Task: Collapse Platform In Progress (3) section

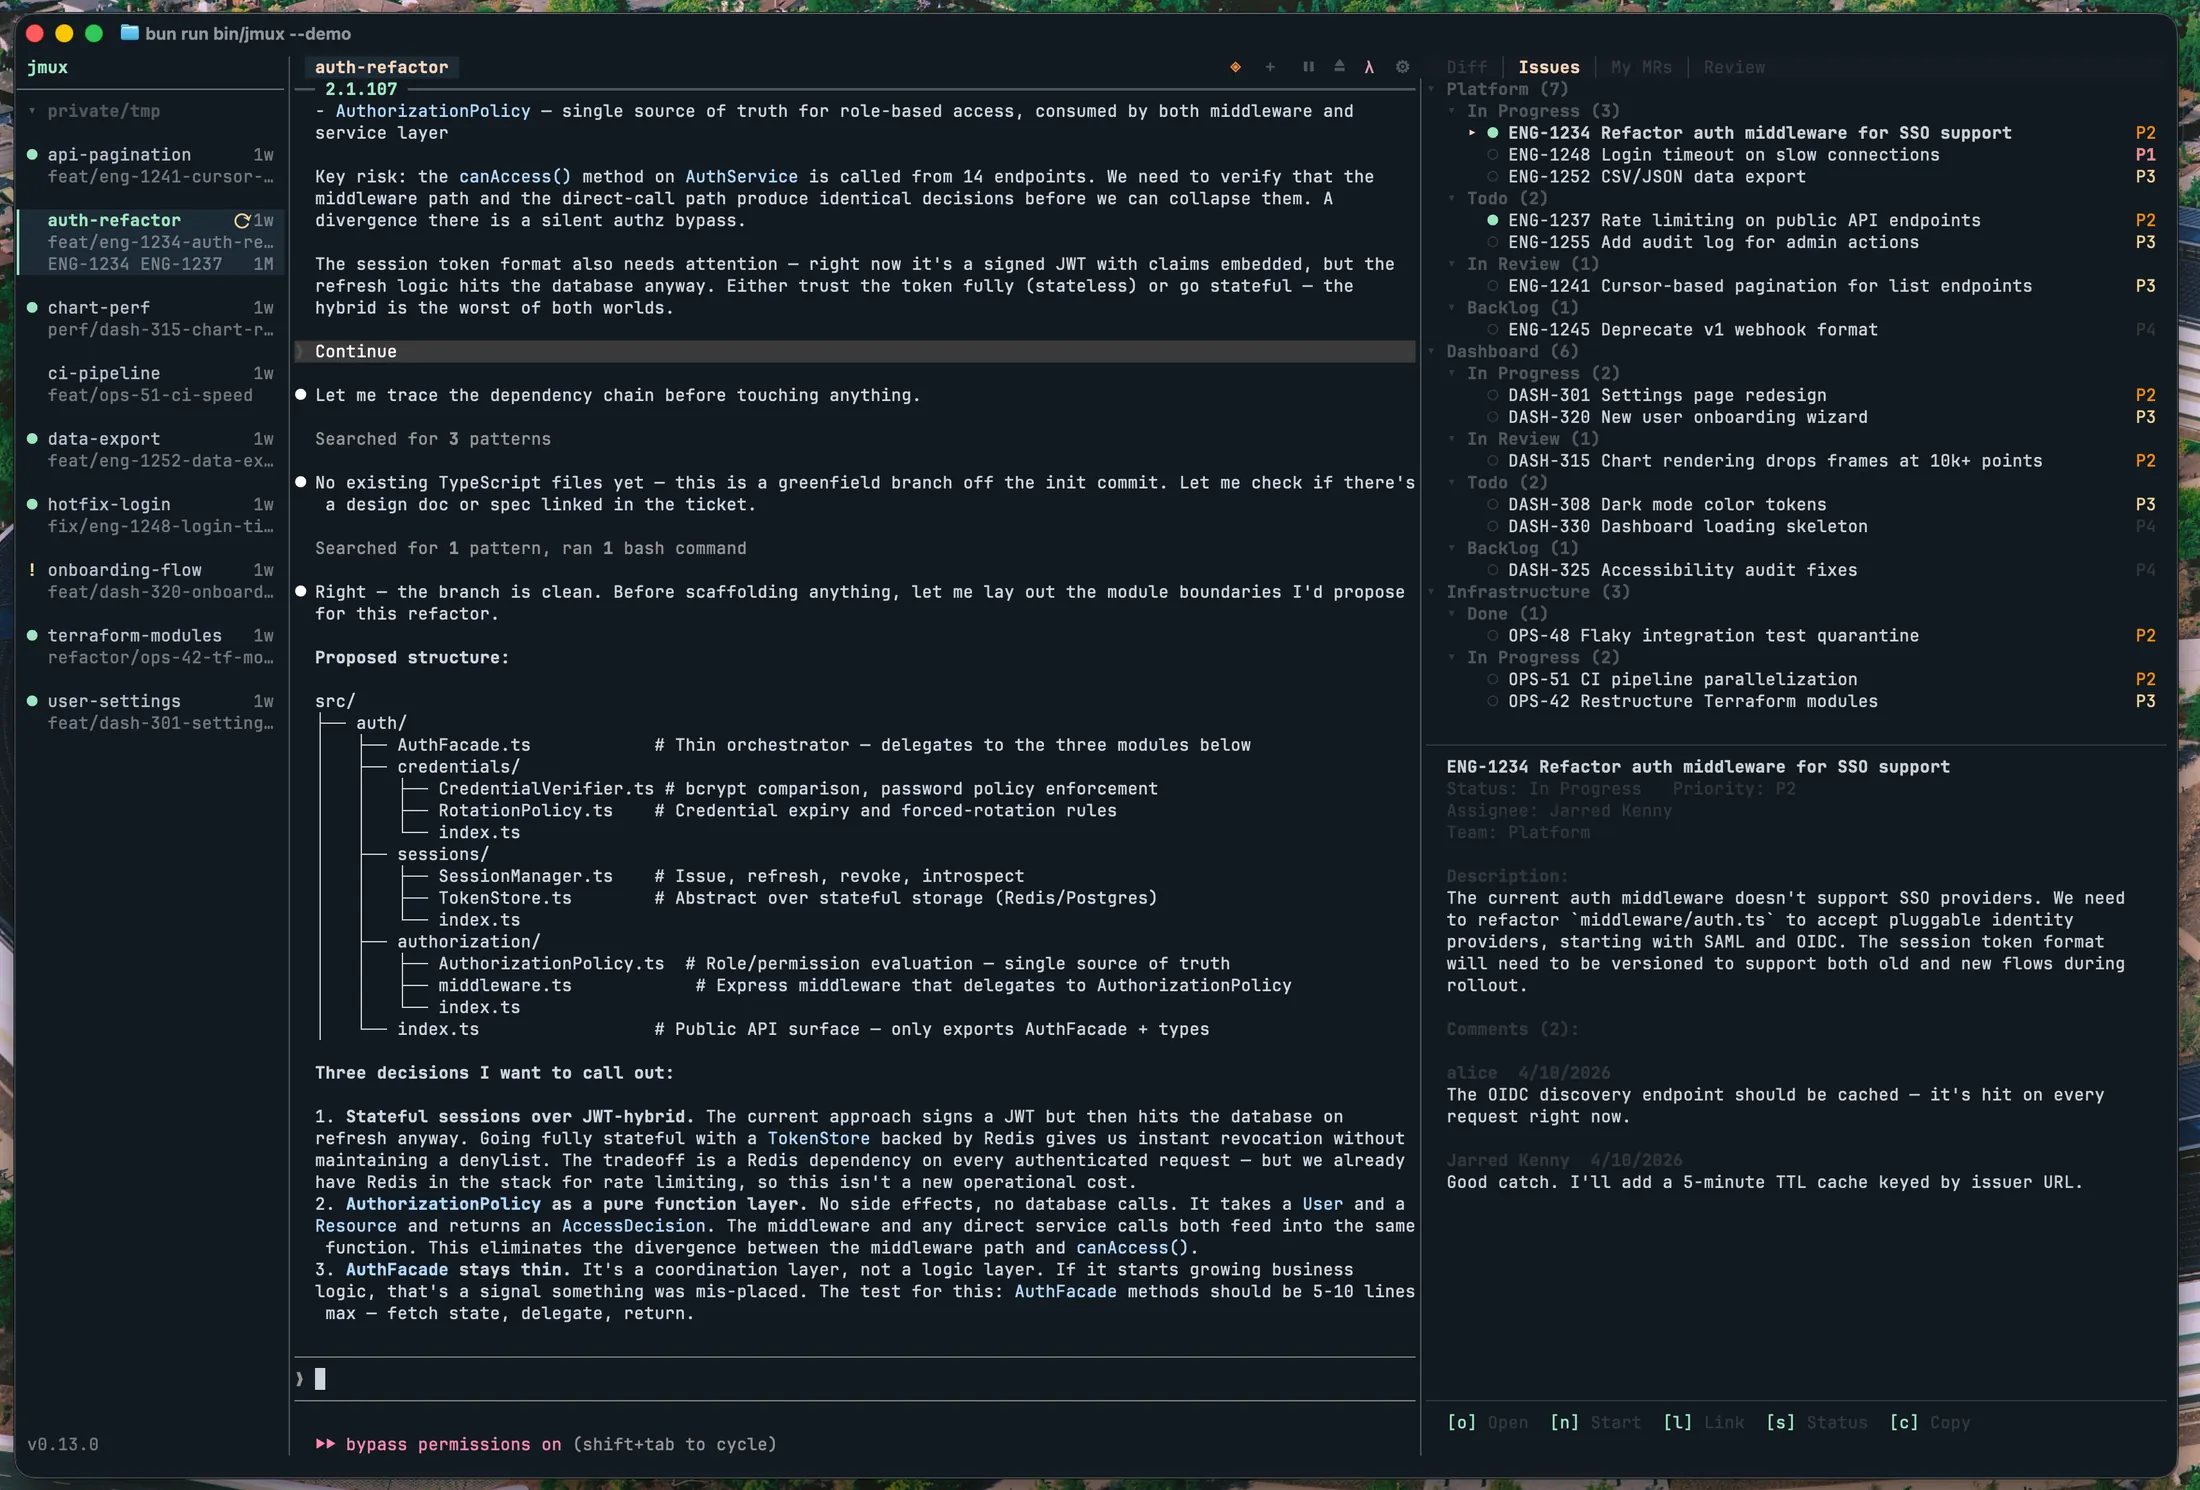Action: 1453,110
